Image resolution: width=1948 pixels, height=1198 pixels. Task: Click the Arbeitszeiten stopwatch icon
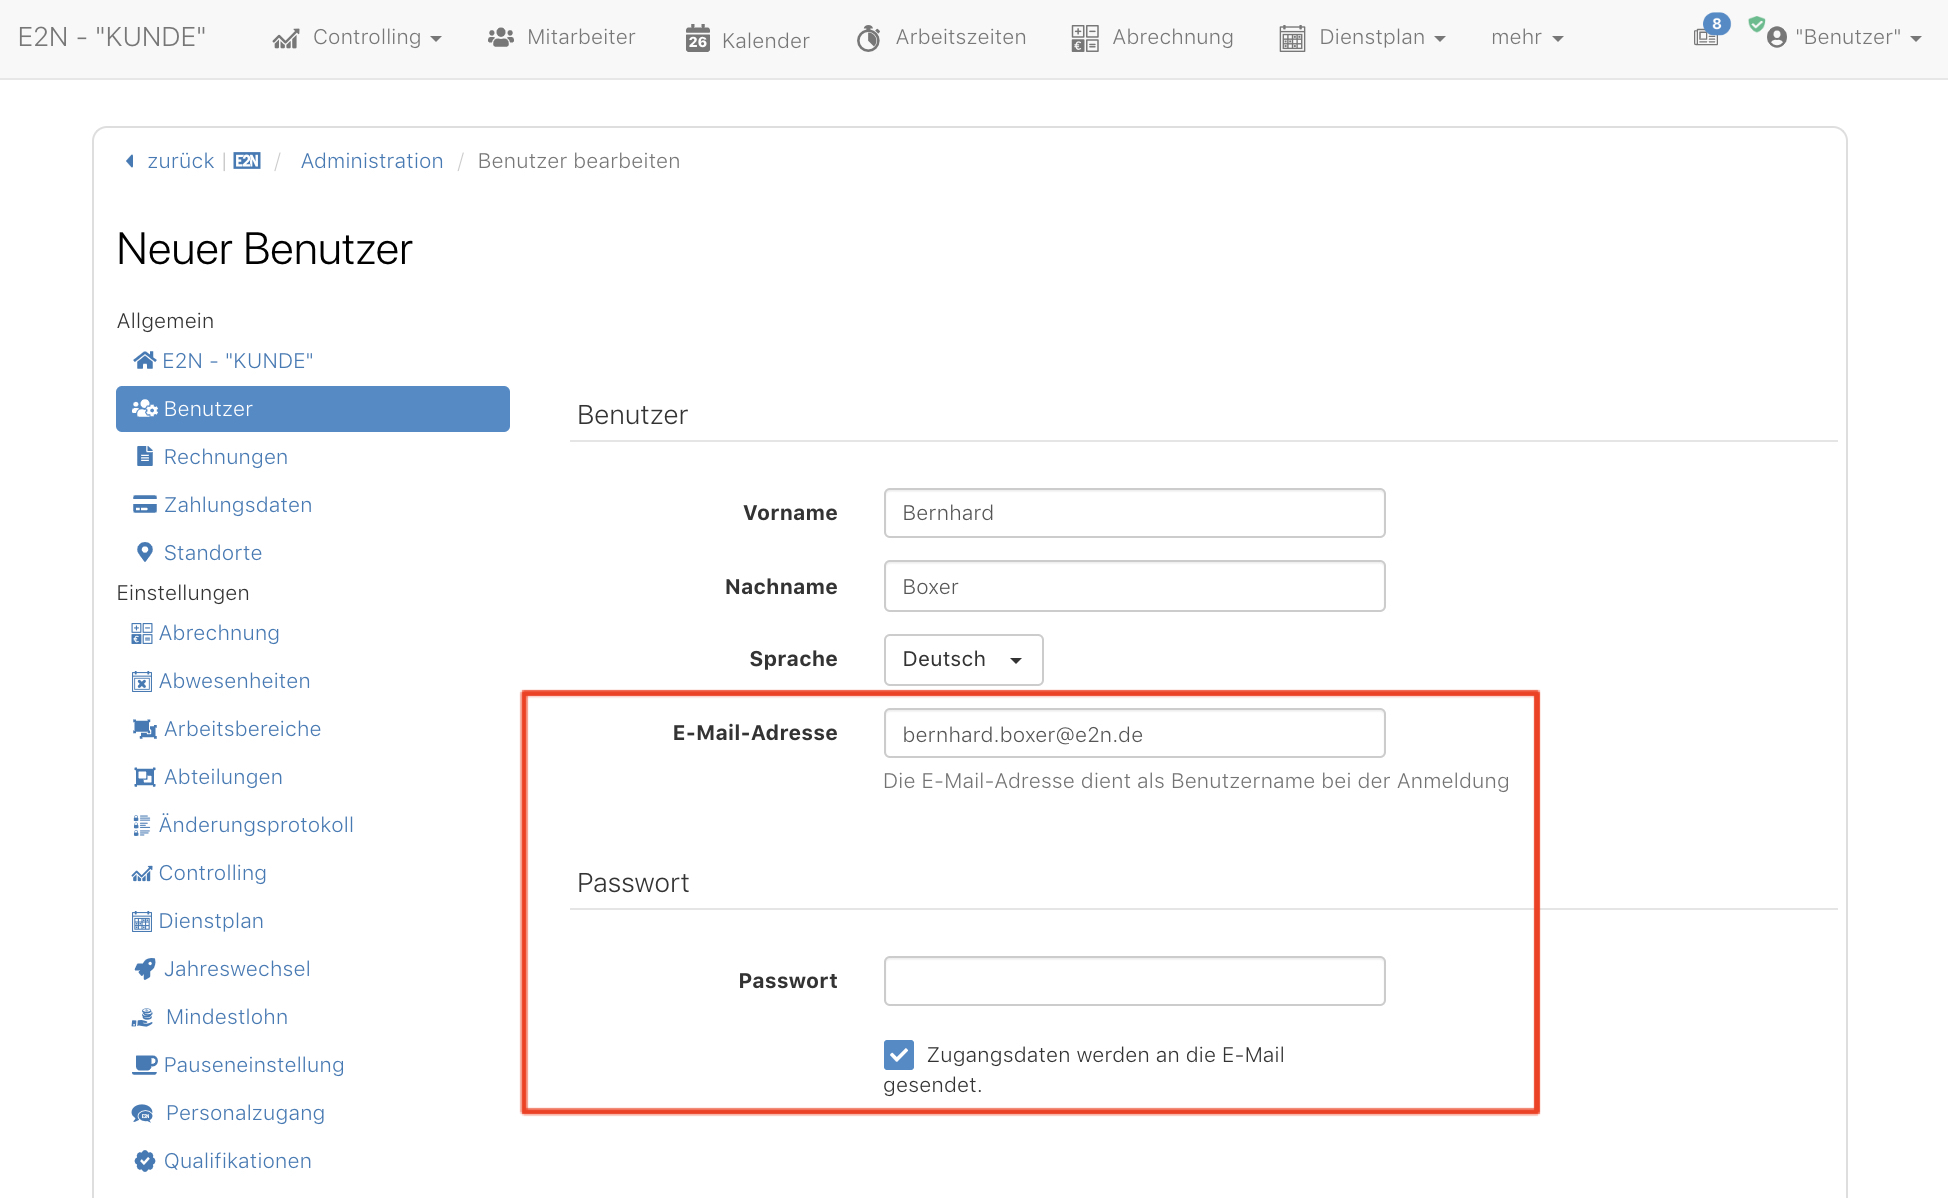pos(868,38)
